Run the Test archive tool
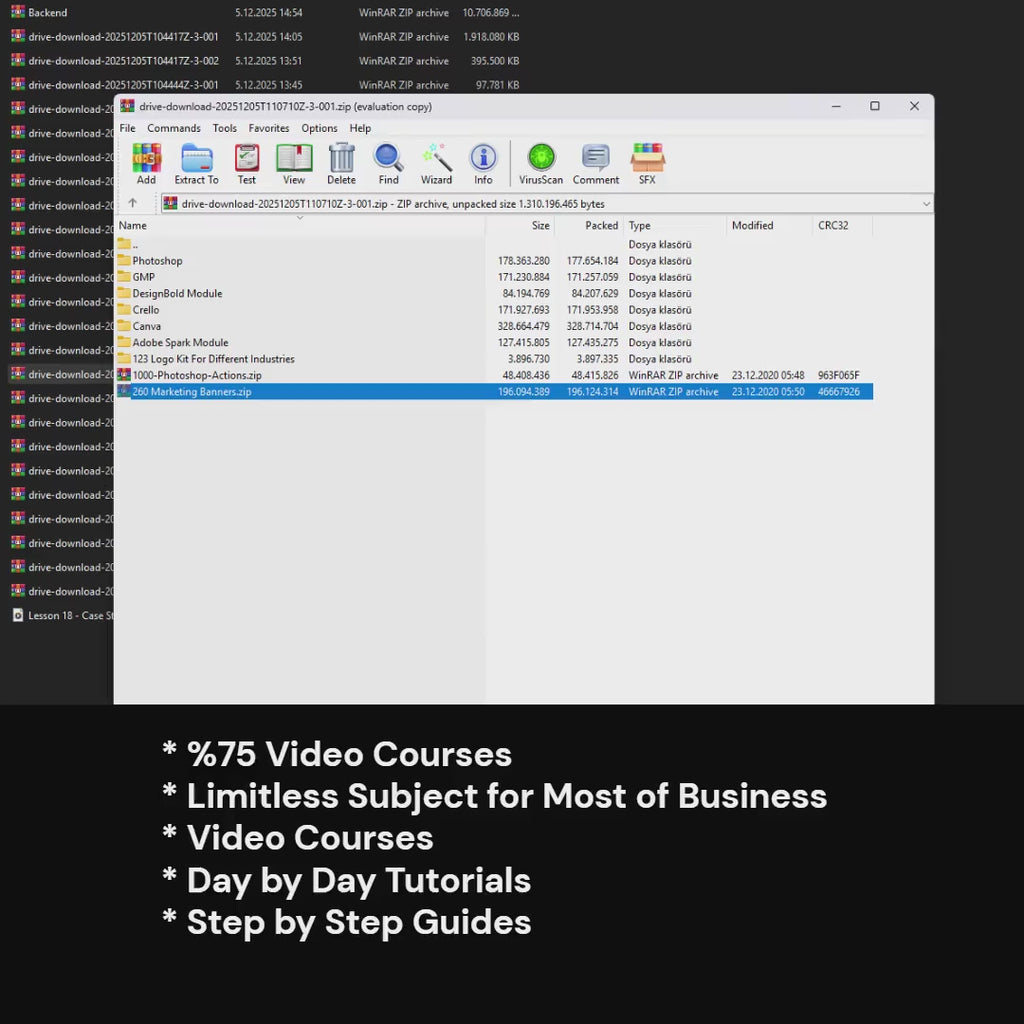Image resolution: width=1024 pixels, height=1024 pixels. (247, 164)
